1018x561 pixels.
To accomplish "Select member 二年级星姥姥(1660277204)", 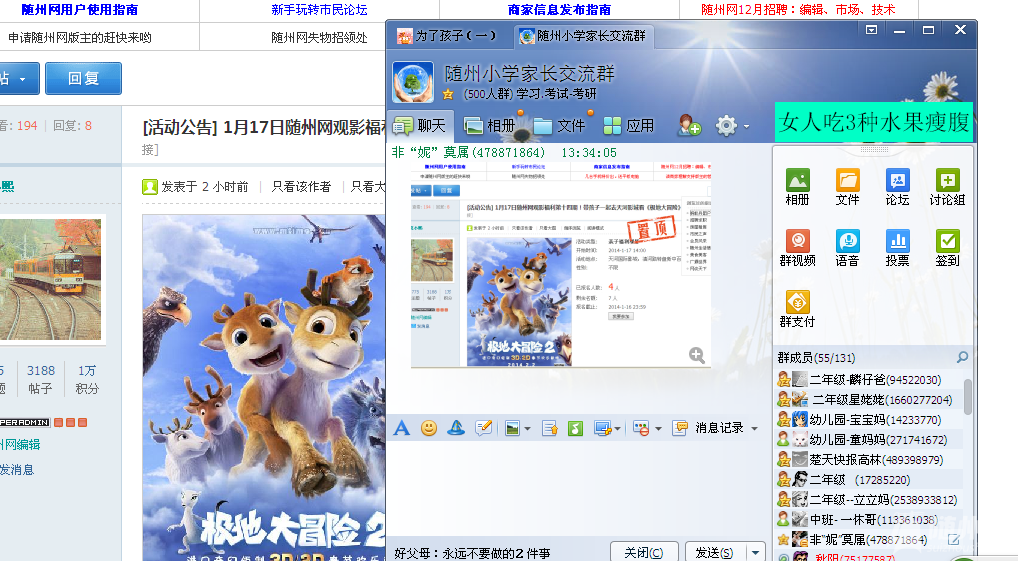I will pyautogui.click(x=869, y=400).
